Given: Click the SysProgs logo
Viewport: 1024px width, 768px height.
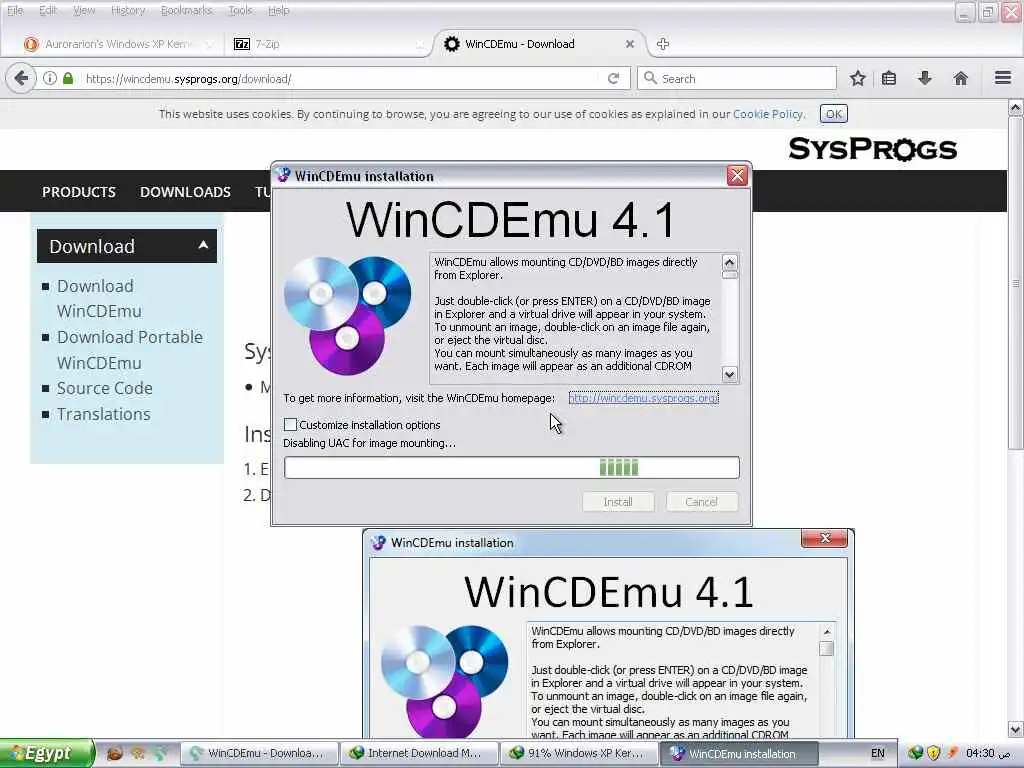Looking at the screenshot, I should [872, 149].
